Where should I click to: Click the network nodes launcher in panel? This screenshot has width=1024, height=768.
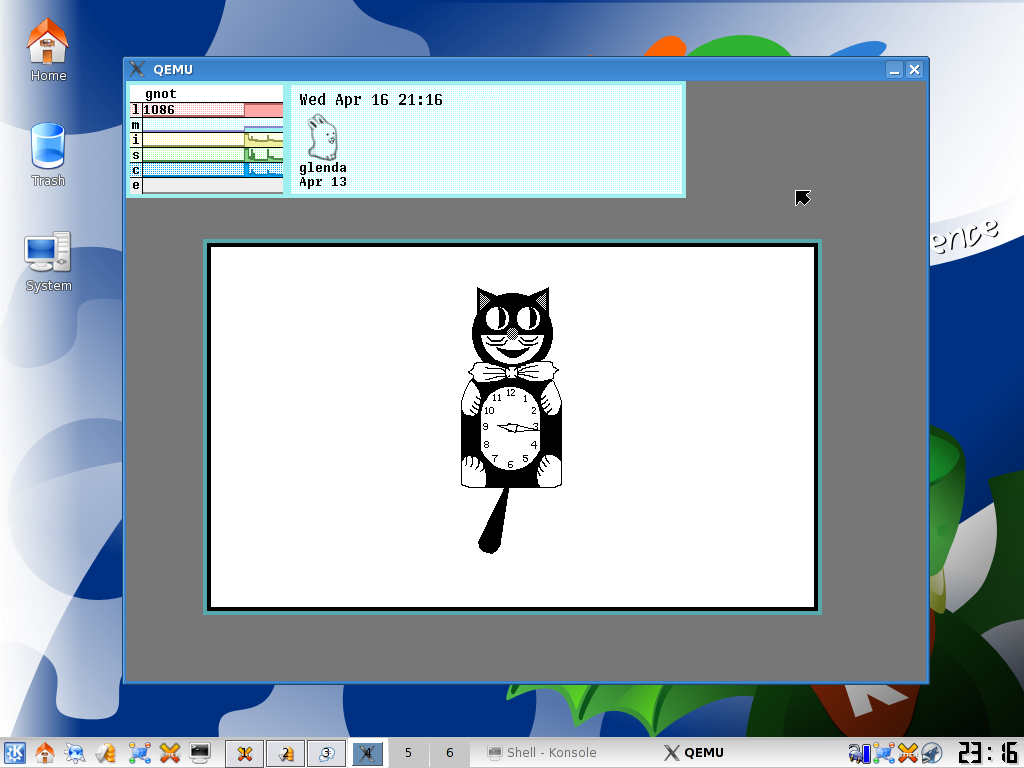pos(138,753)
